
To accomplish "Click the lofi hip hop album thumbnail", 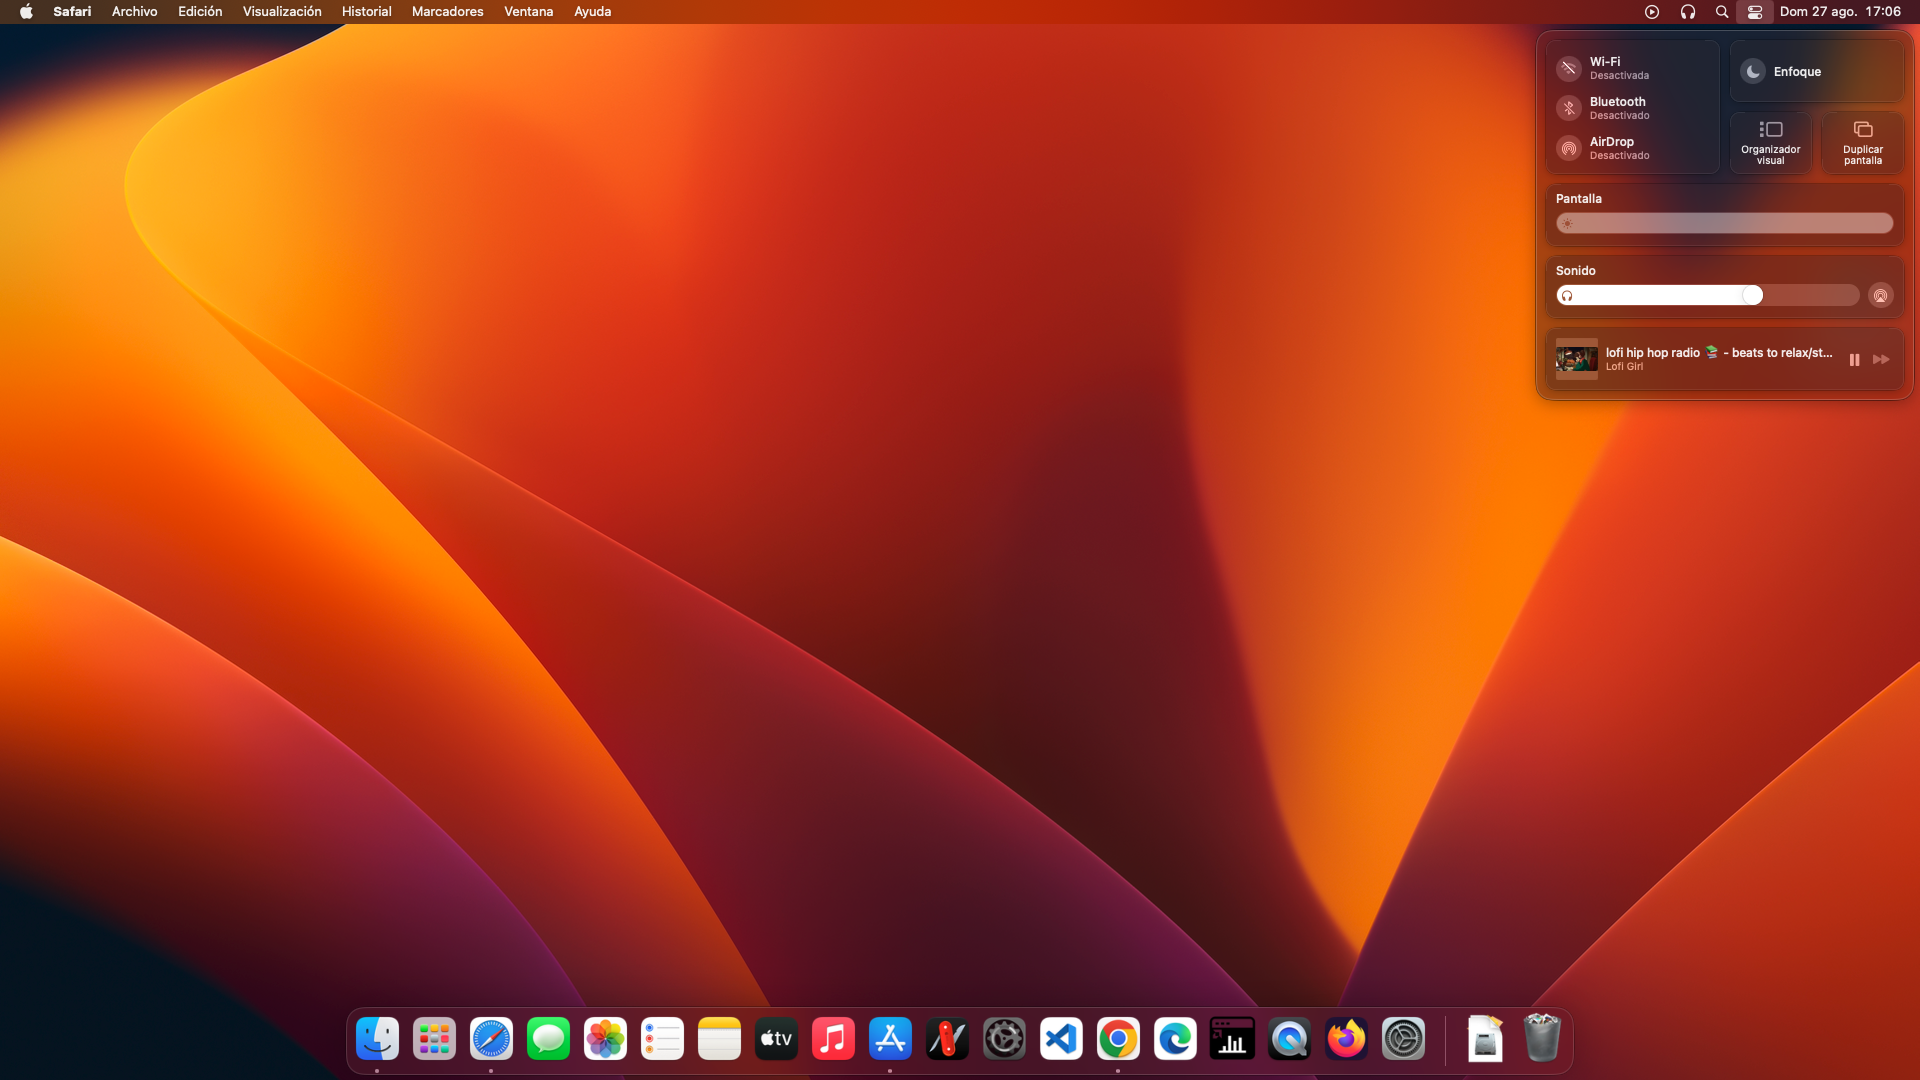I will (1576, 359).
